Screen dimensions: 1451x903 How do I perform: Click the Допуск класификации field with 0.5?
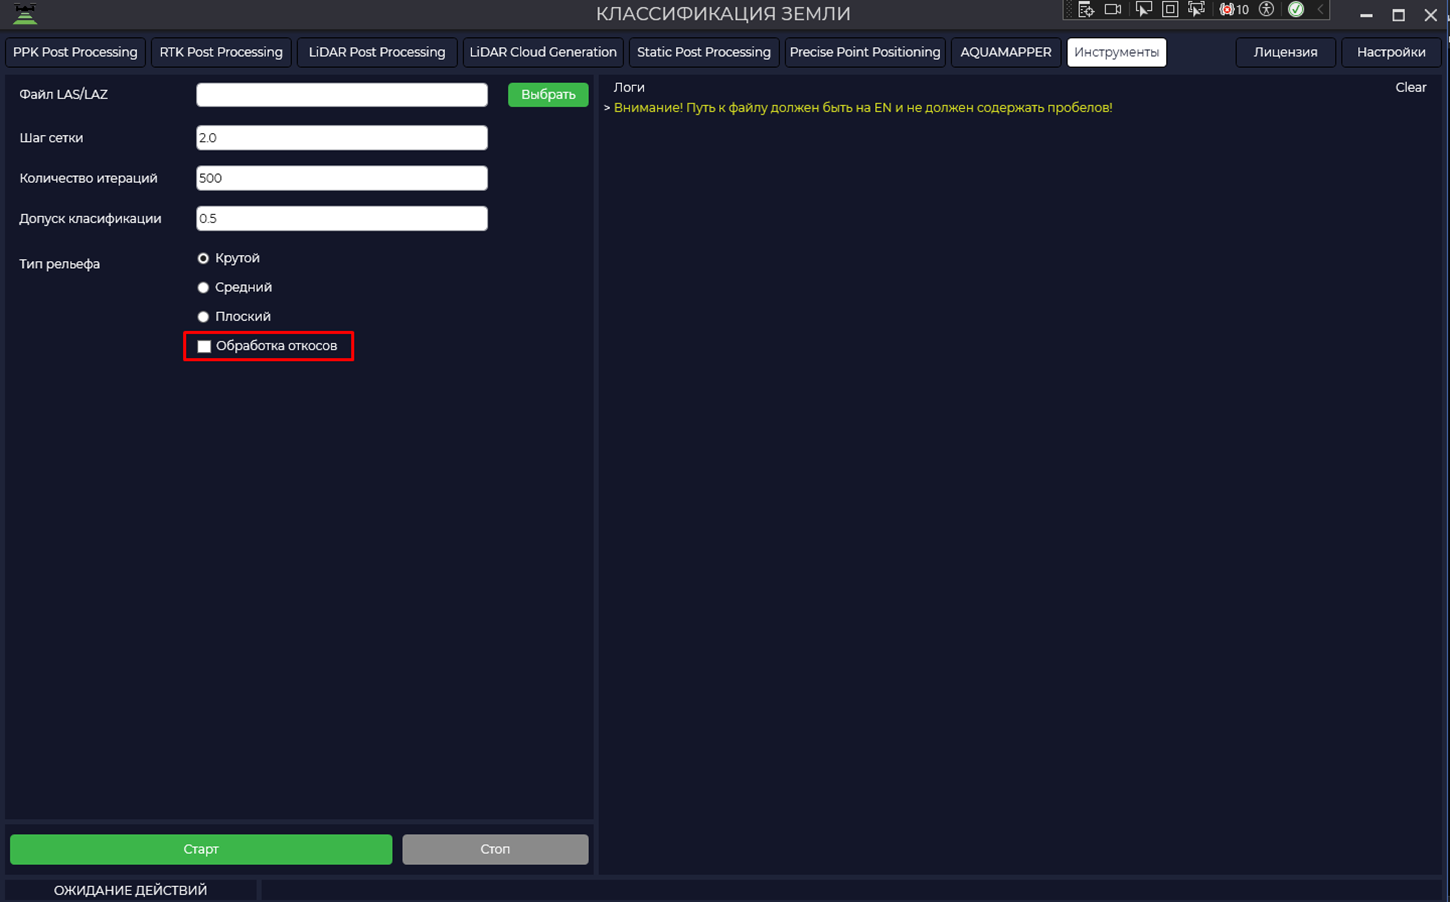(x=342, y=218)
